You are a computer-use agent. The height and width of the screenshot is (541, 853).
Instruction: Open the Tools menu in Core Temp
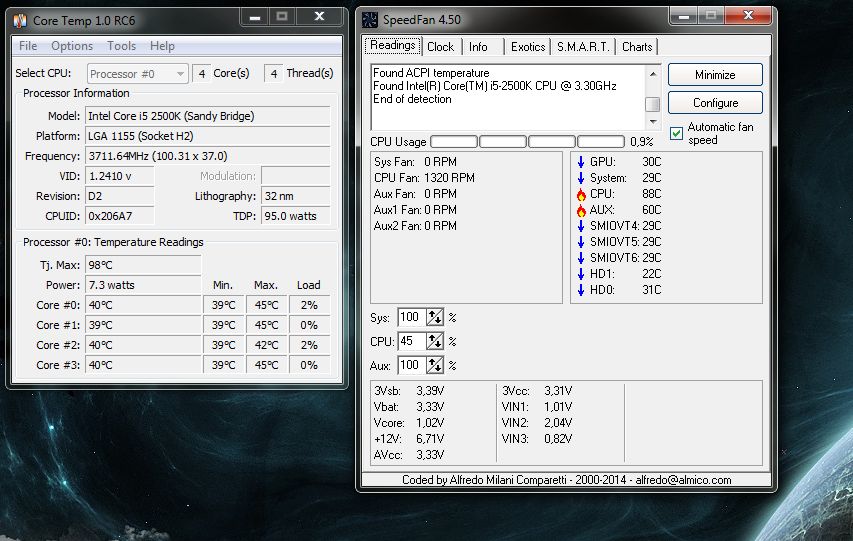[121, 46]
